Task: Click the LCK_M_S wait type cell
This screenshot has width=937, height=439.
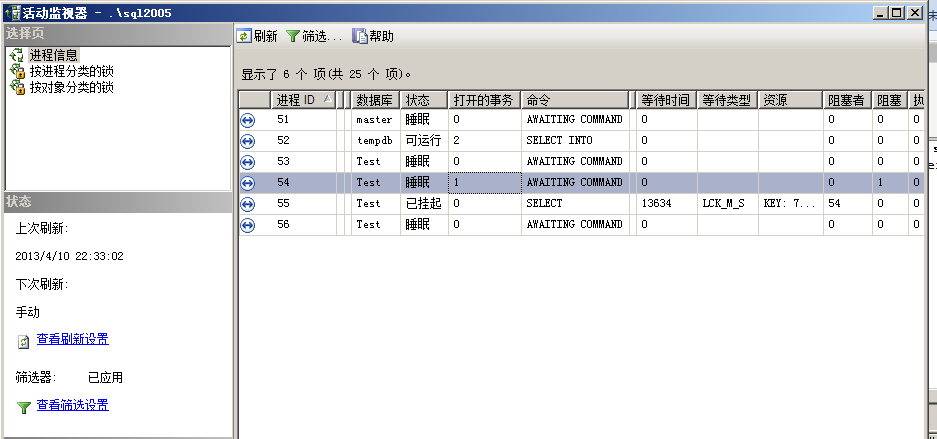Action: (727, 203)
